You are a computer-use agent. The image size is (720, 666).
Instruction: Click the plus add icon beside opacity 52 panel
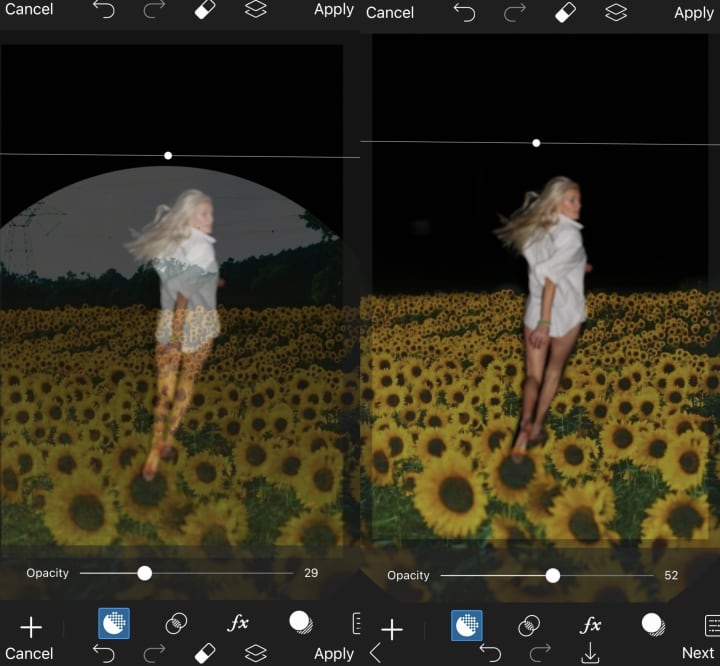pos(392,628)
